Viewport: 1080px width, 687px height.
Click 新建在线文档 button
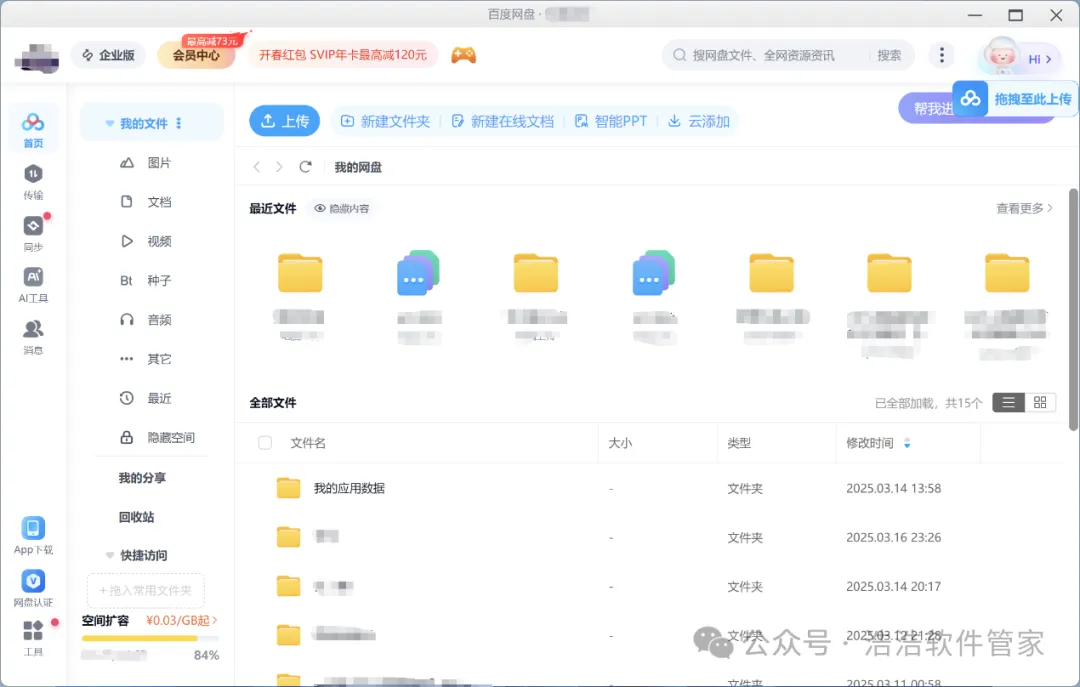click(502, 121)
